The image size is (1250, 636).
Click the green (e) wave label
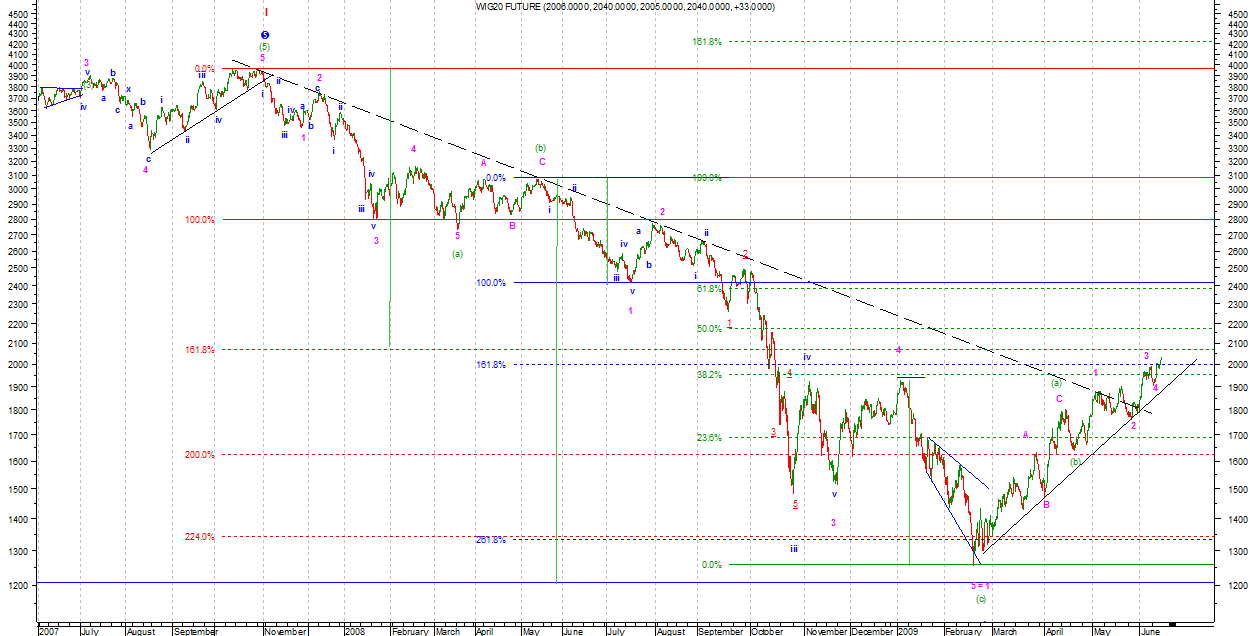tap(981, 599)
